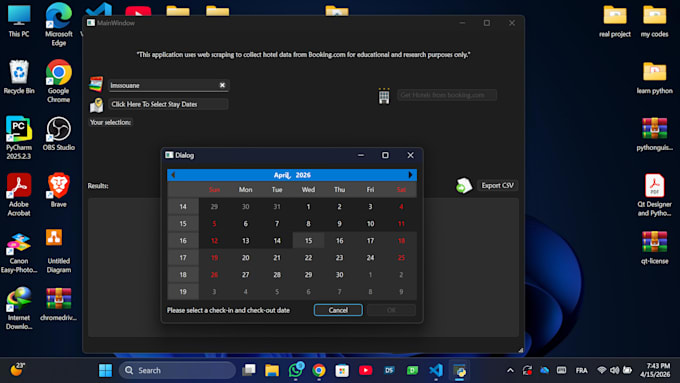This screenshot has width=680, height=383.
Task: Click the taskbar Search box
Action: [x=177, y=370]
